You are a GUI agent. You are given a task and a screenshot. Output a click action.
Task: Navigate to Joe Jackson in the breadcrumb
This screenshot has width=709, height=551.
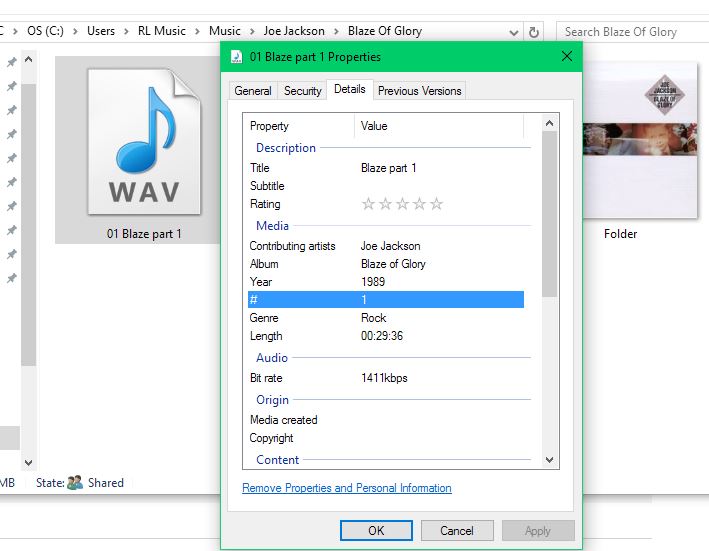[294, 31]
